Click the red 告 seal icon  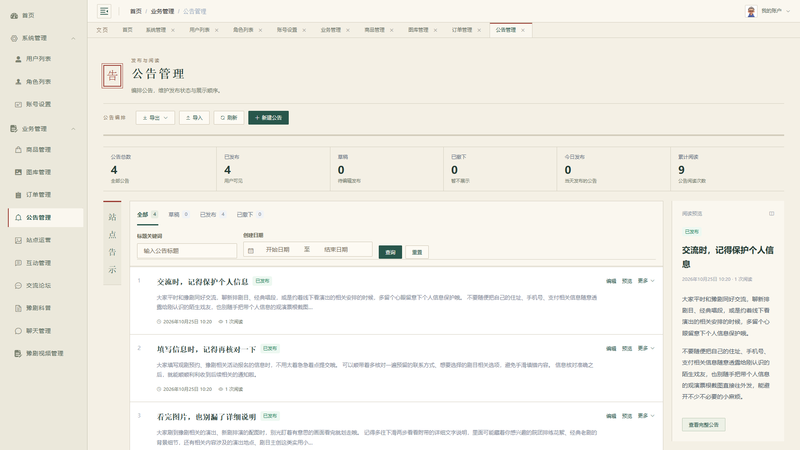coord(112,76)
